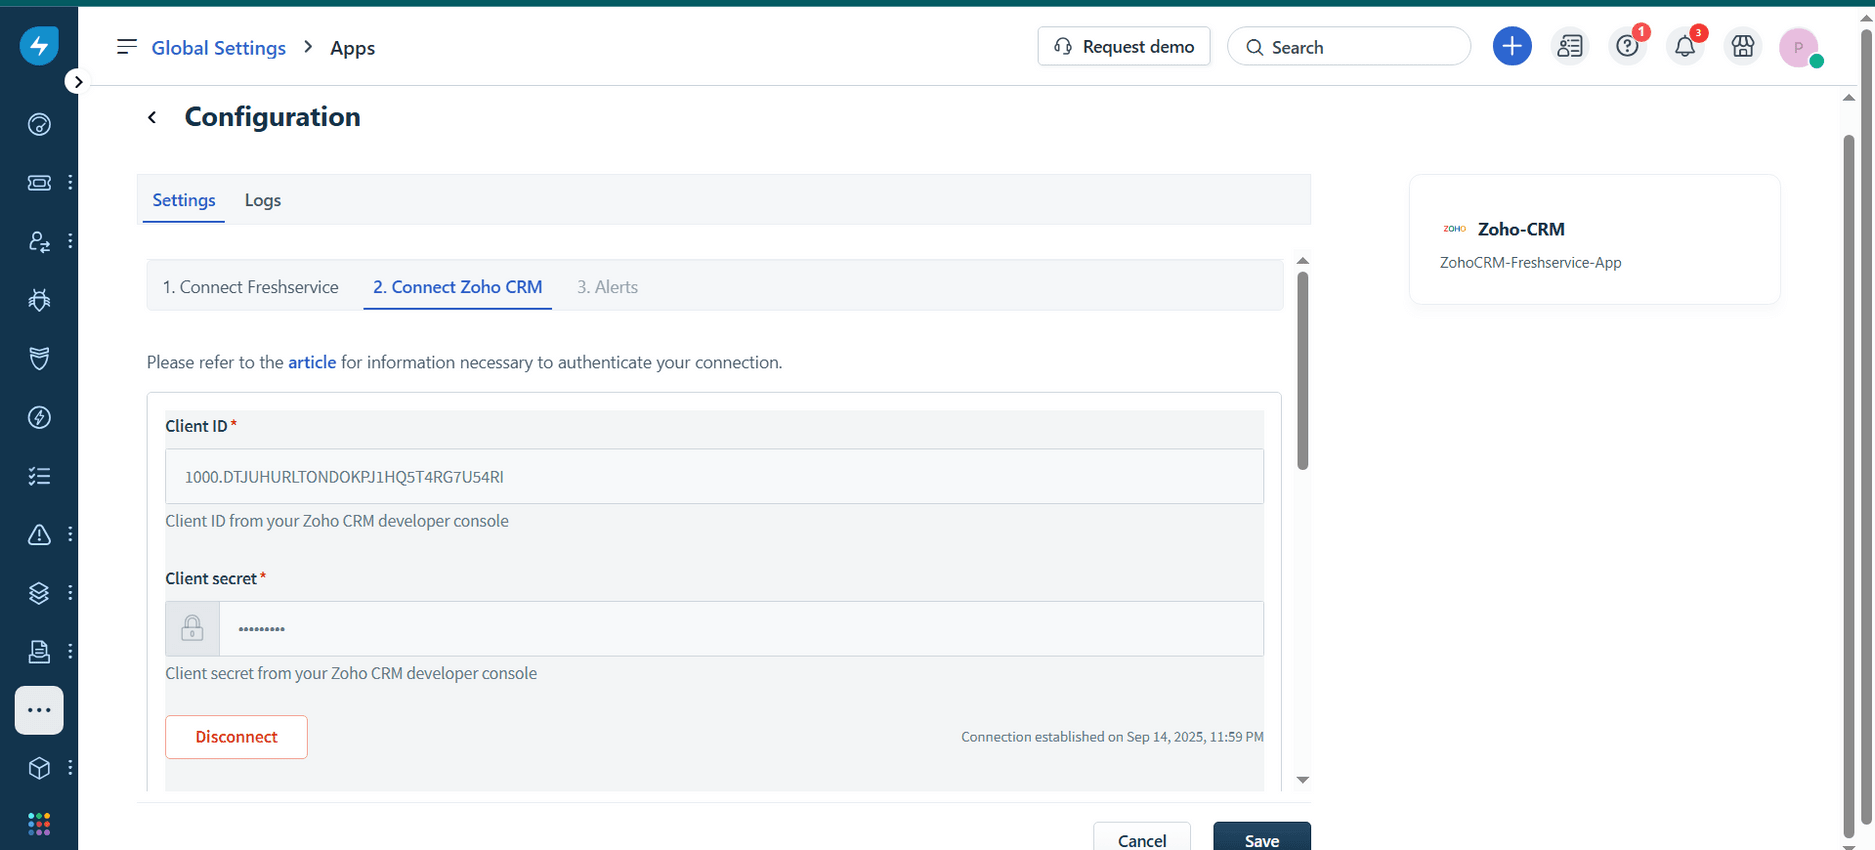Screen dimensions: 1875x850
Task: Click the inner form scroll-down arrow
Action: pyautogui.click(x=1302, y=780)
